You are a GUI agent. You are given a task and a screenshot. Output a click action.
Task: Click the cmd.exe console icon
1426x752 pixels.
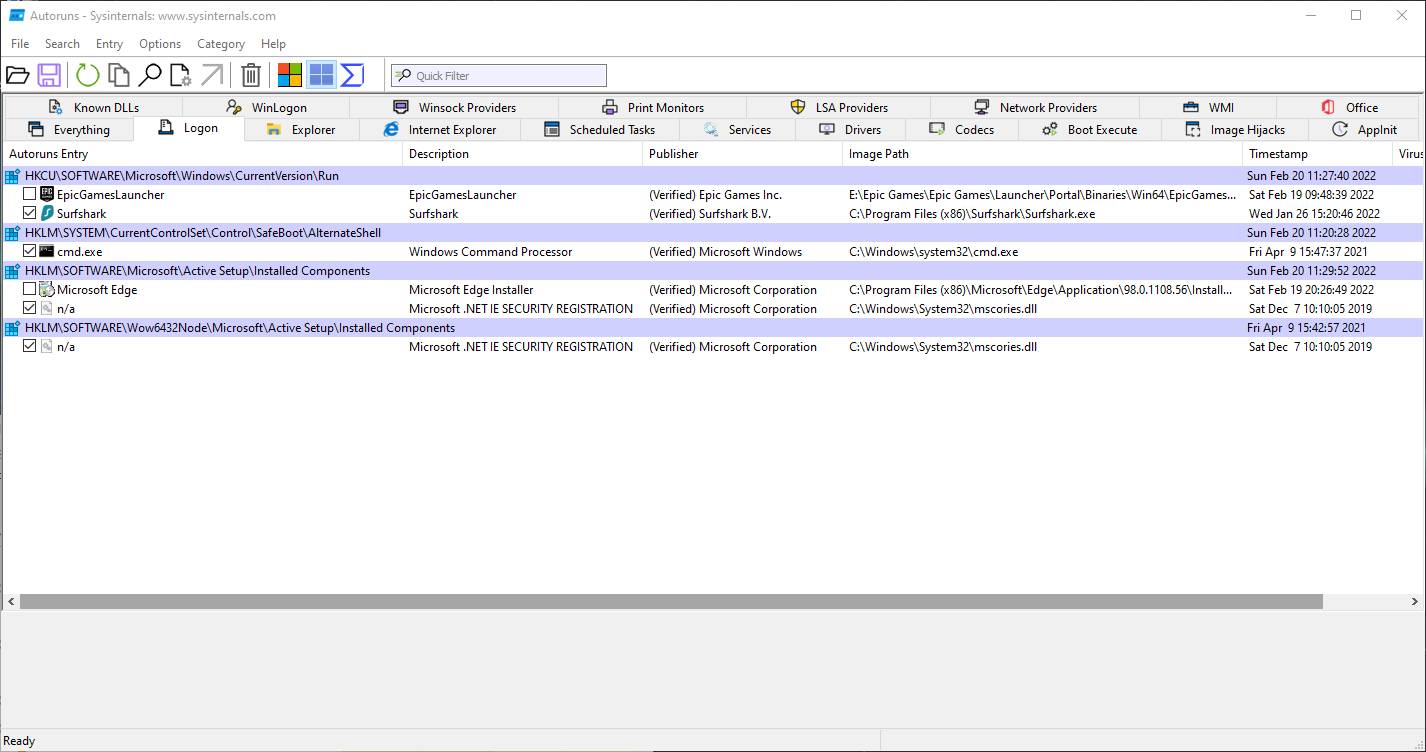[x=47, y=252]
